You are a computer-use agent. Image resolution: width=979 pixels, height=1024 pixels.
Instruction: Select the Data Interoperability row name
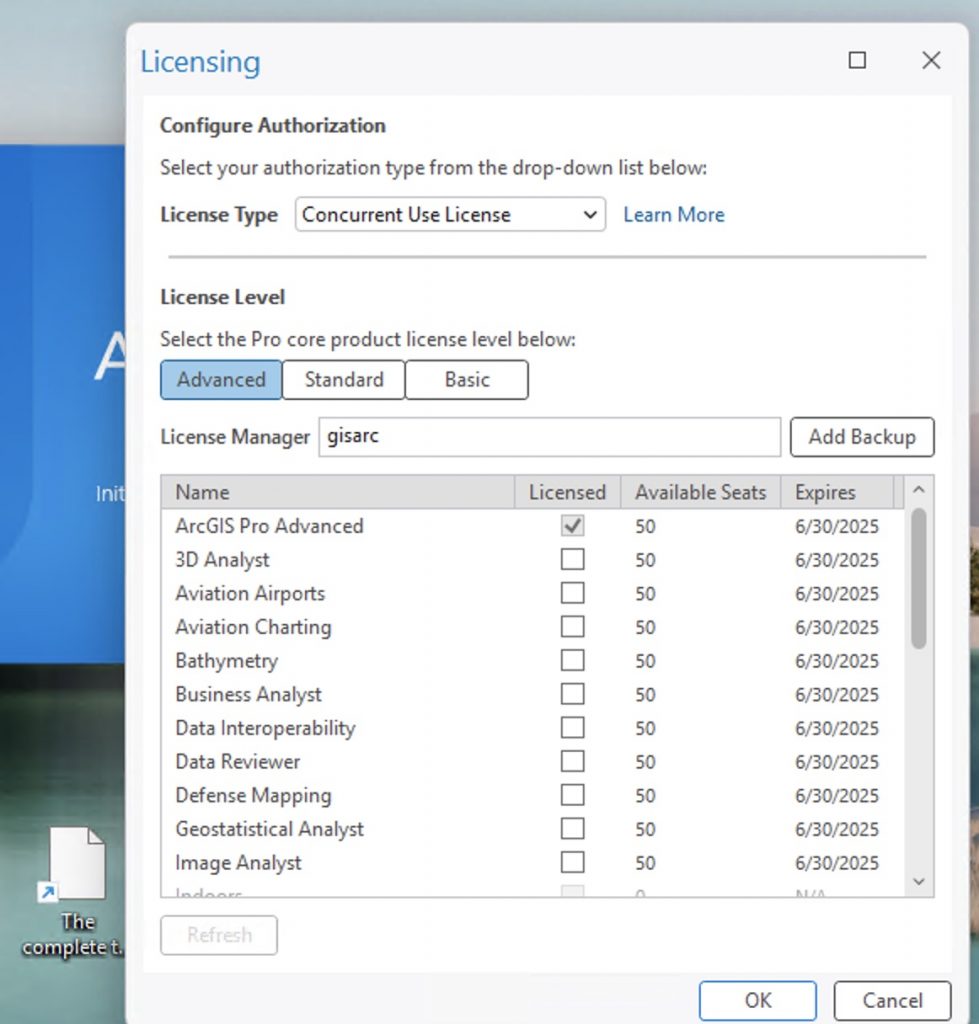(x=265, y=728)
